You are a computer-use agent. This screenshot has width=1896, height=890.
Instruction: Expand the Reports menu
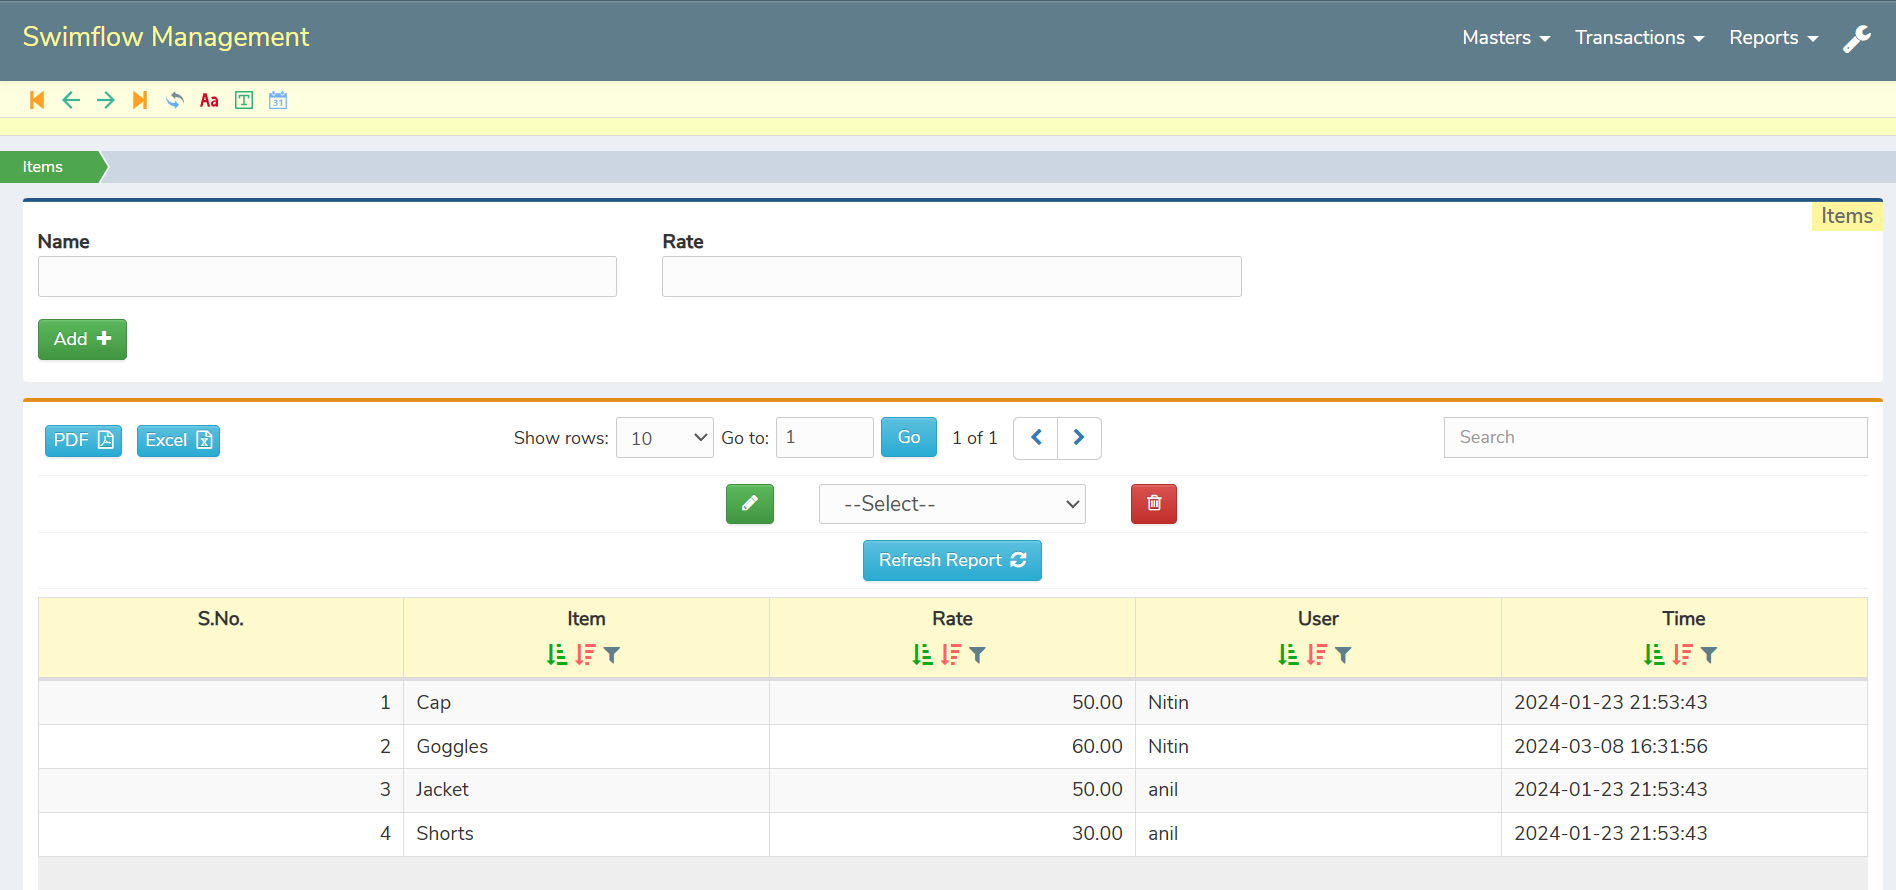coord(1772,38)
